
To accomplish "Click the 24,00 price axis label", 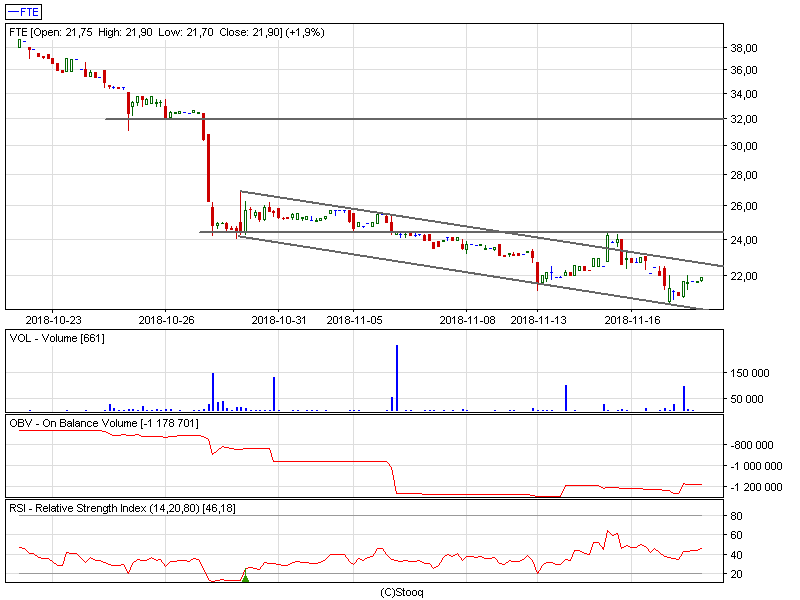I will [744, 240].
